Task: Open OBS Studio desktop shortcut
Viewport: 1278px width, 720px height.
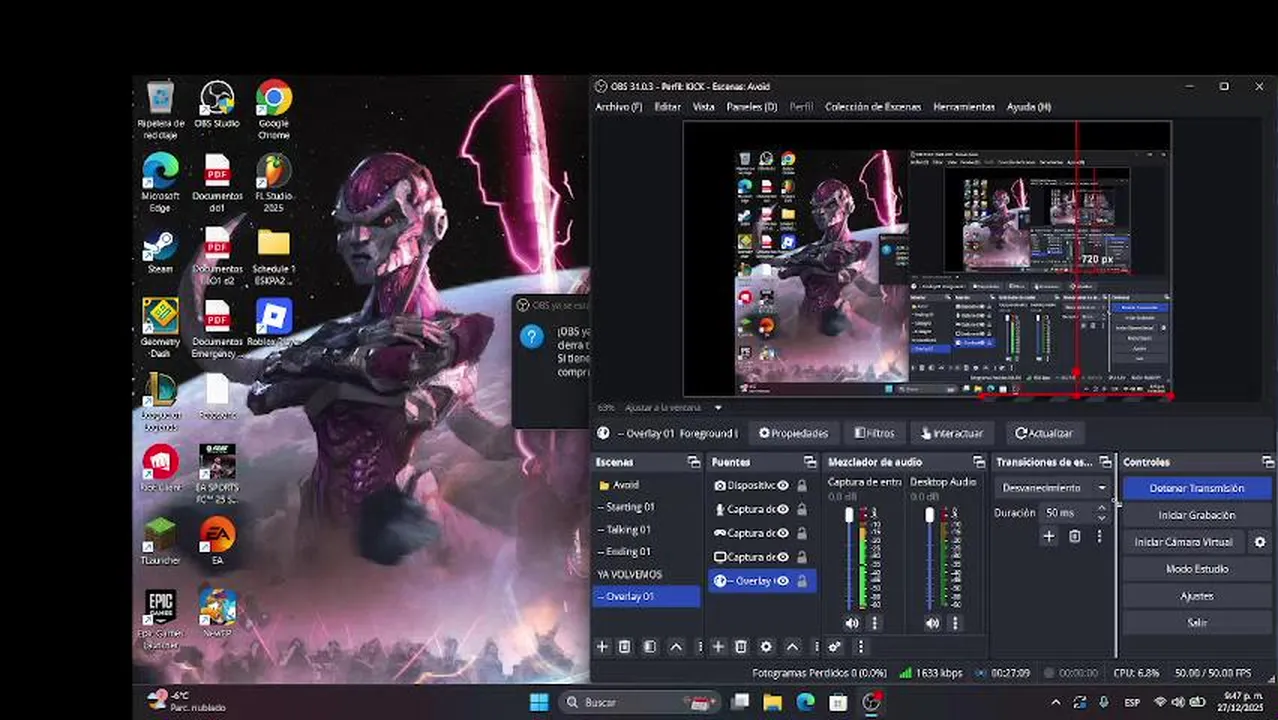Action: click(x=216, y=104)
